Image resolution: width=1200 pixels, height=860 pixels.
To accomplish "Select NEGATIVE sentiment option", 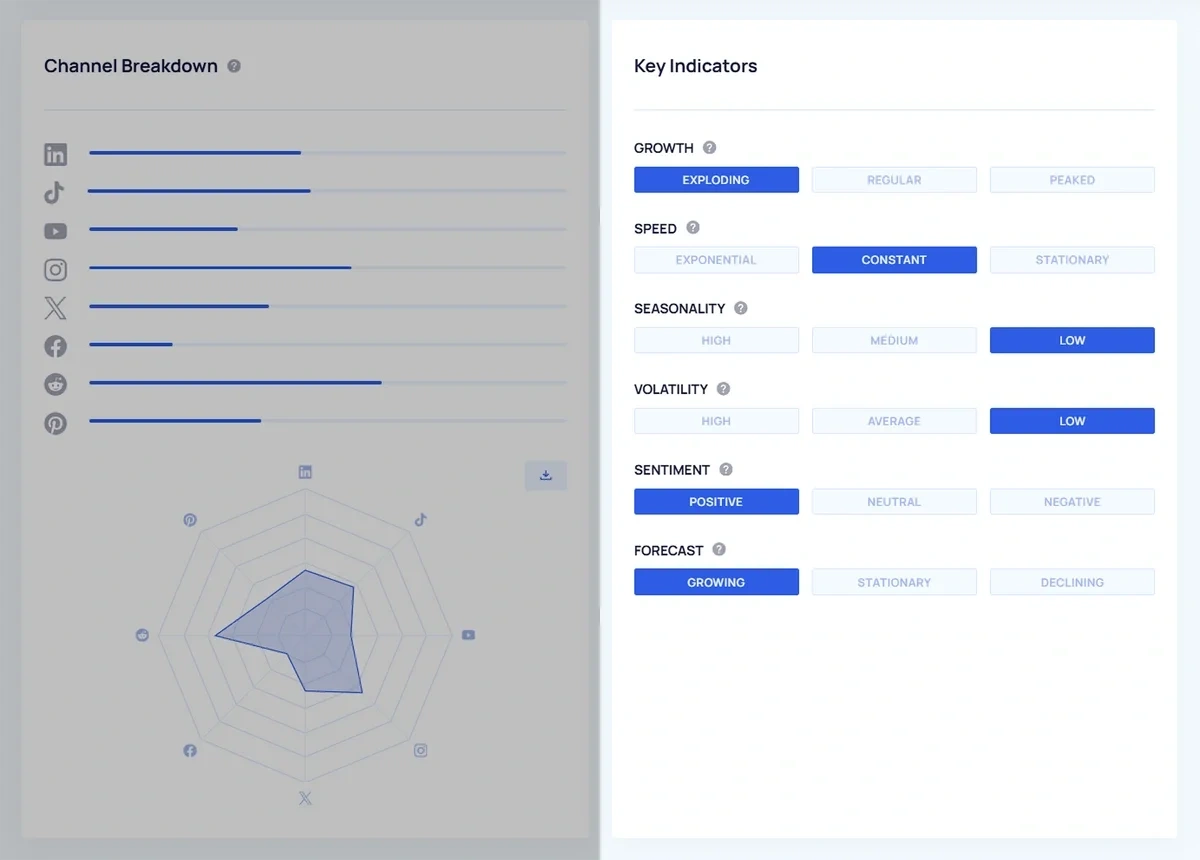I will tap(1072, 501).
